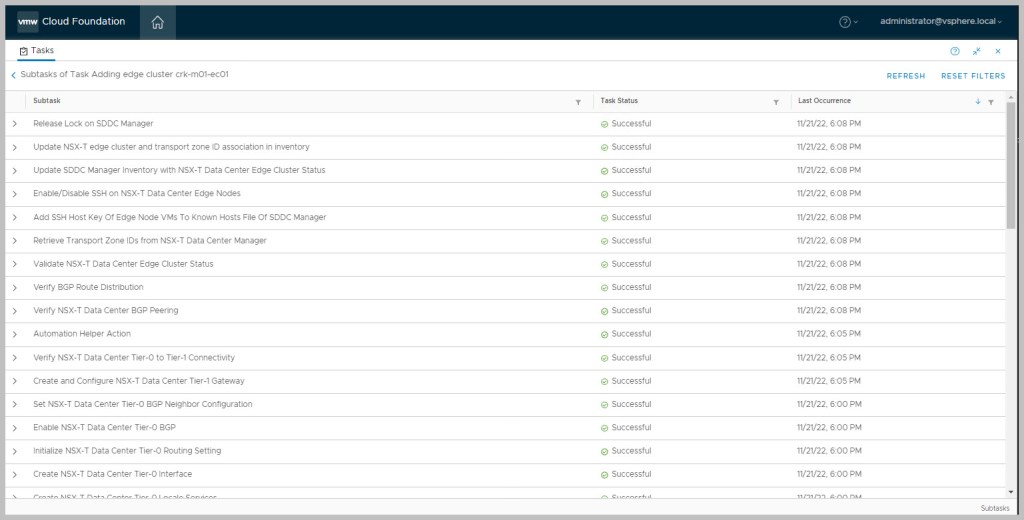The image size is (1024, 520).
Task: Click Successful icon for Verify BGP Route Distribution
Action: pos(604,288)
